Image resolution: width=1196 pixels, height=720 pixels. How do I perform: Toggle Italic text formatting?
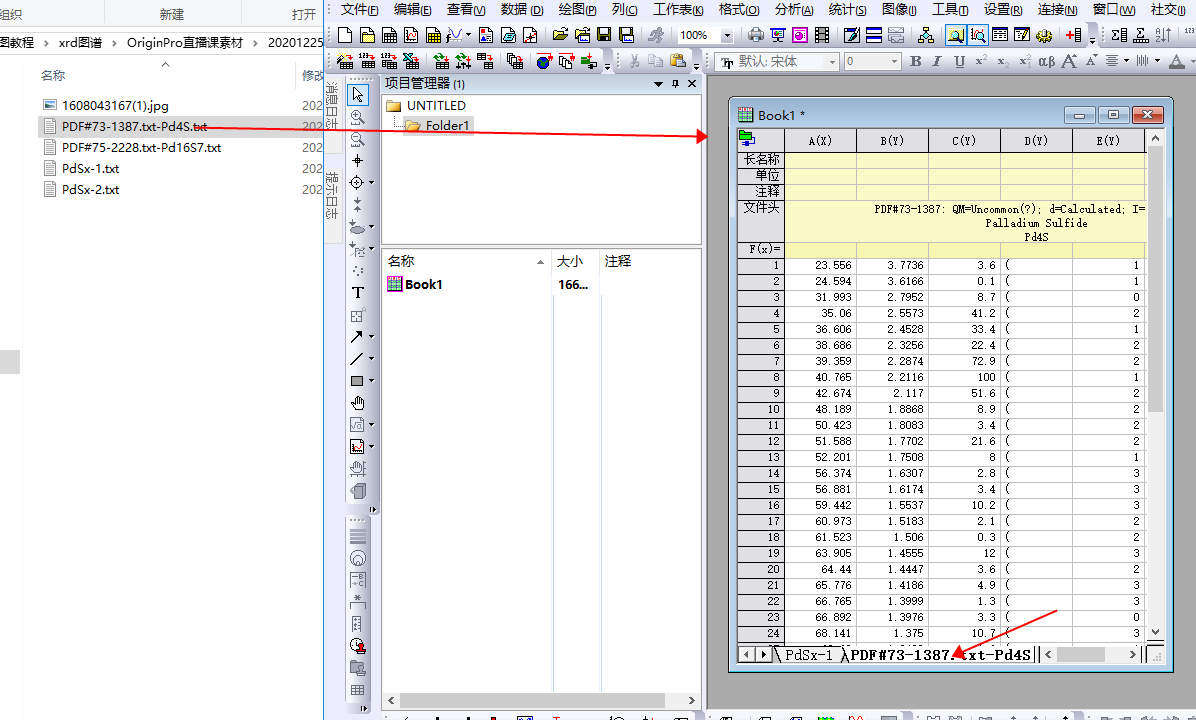pyautogui.click(x=937, y=62)
